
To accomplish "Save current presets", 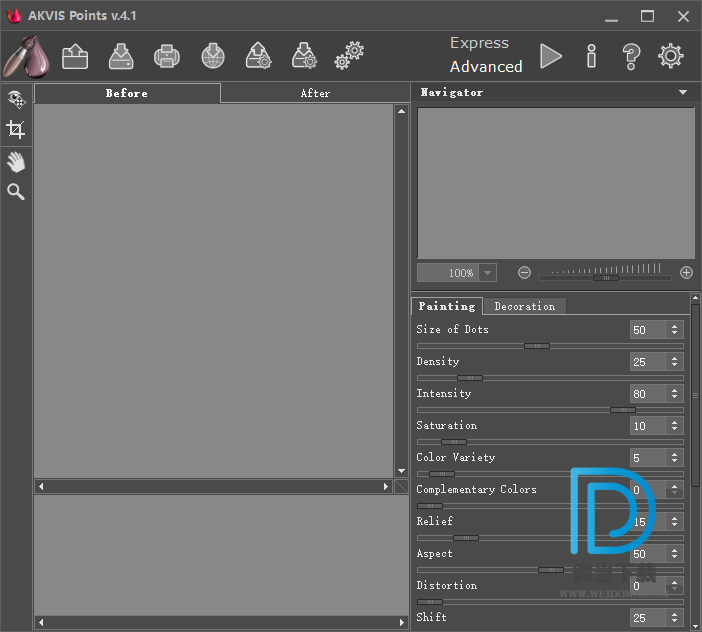I will [x=304, y=56].
